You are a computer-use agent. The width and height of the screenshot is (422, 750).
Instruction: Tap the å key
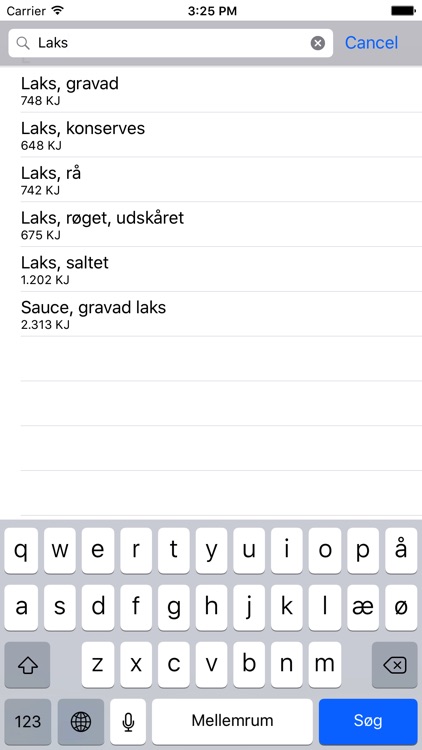pos(401,551)
